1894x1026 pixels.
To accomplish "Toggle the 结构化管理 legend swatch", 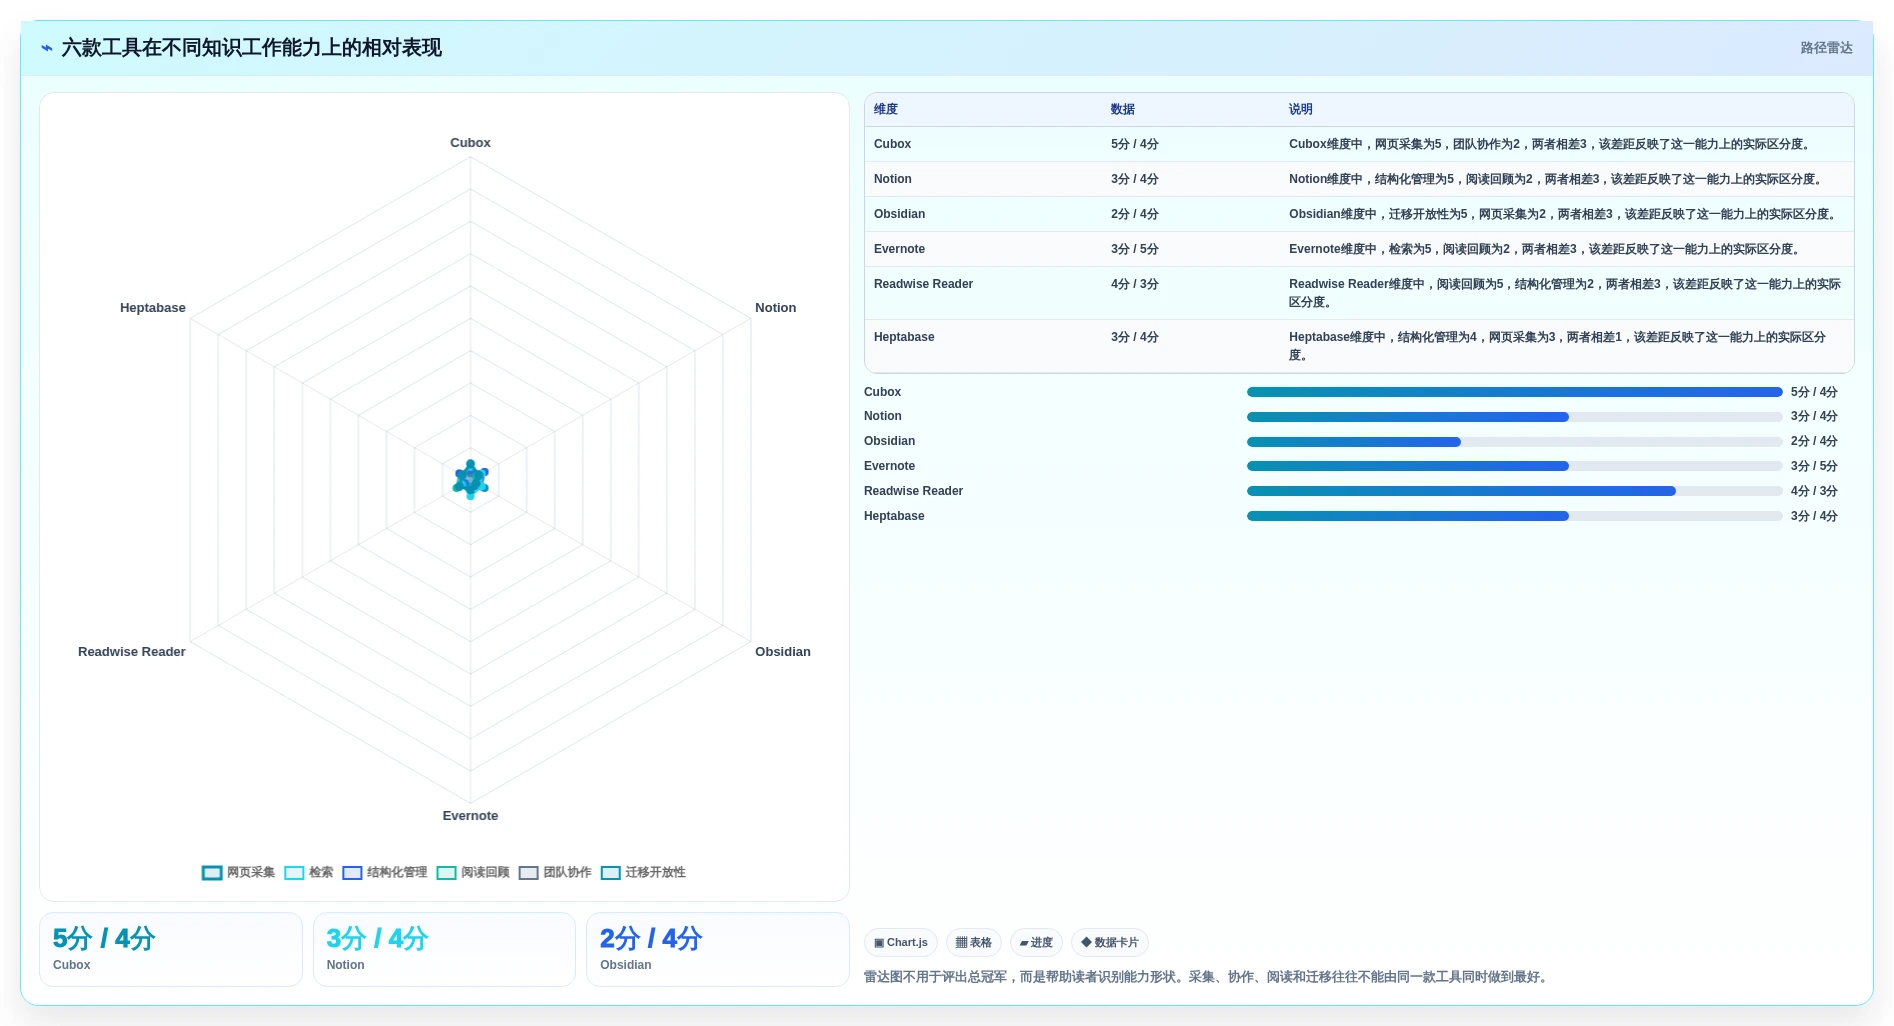I will coord(352,873).
